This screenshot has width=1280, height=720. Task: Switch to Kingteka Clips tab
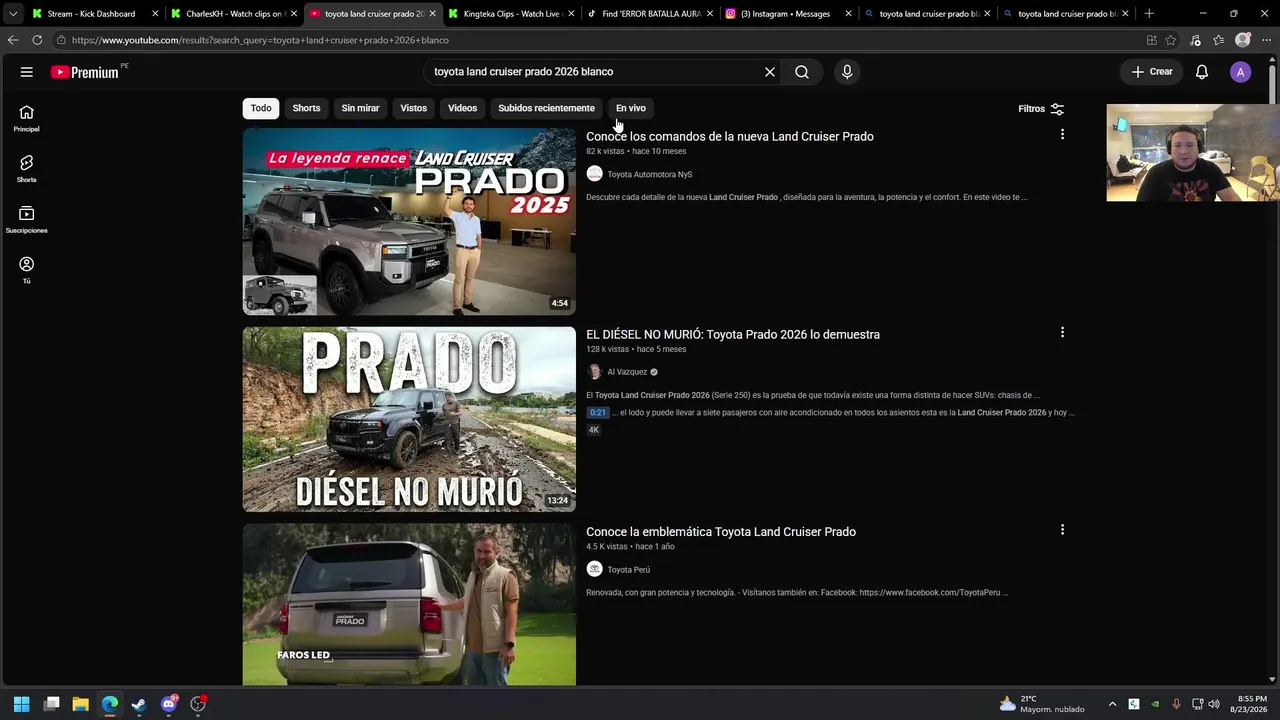coord(511,14)
